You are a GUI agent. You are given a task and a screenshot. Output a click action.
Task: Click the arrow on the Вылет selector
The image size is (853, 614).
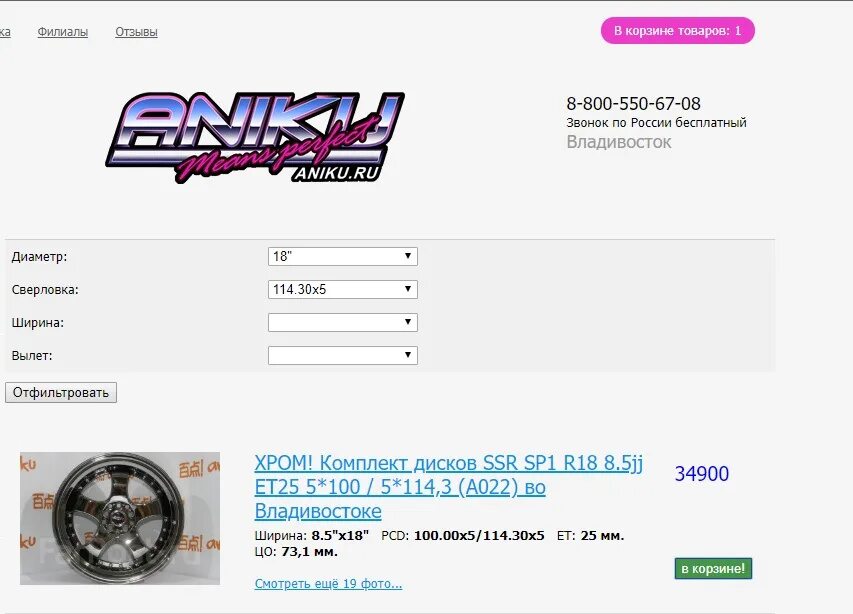point(407,355)
